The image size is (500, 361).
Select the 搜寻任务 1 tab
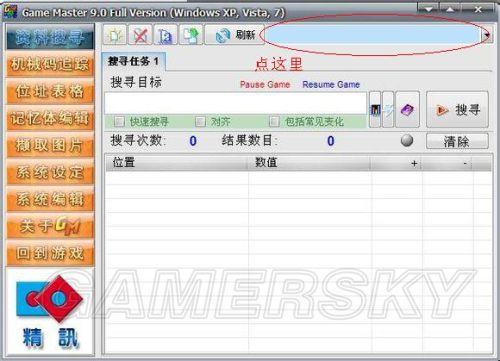click(x=133, y=61)
